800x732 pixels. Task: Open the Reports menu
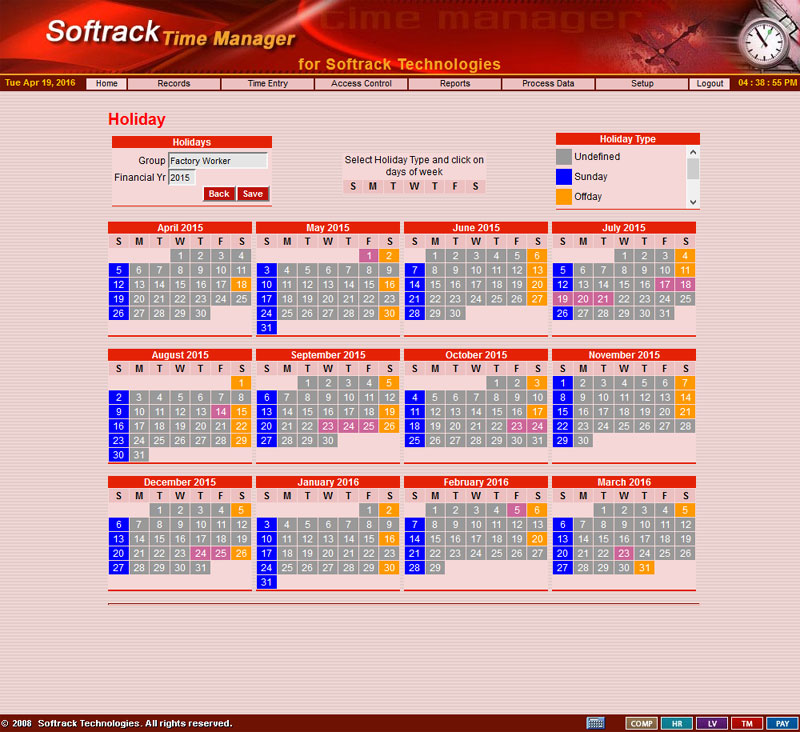(x=455, y=84)
